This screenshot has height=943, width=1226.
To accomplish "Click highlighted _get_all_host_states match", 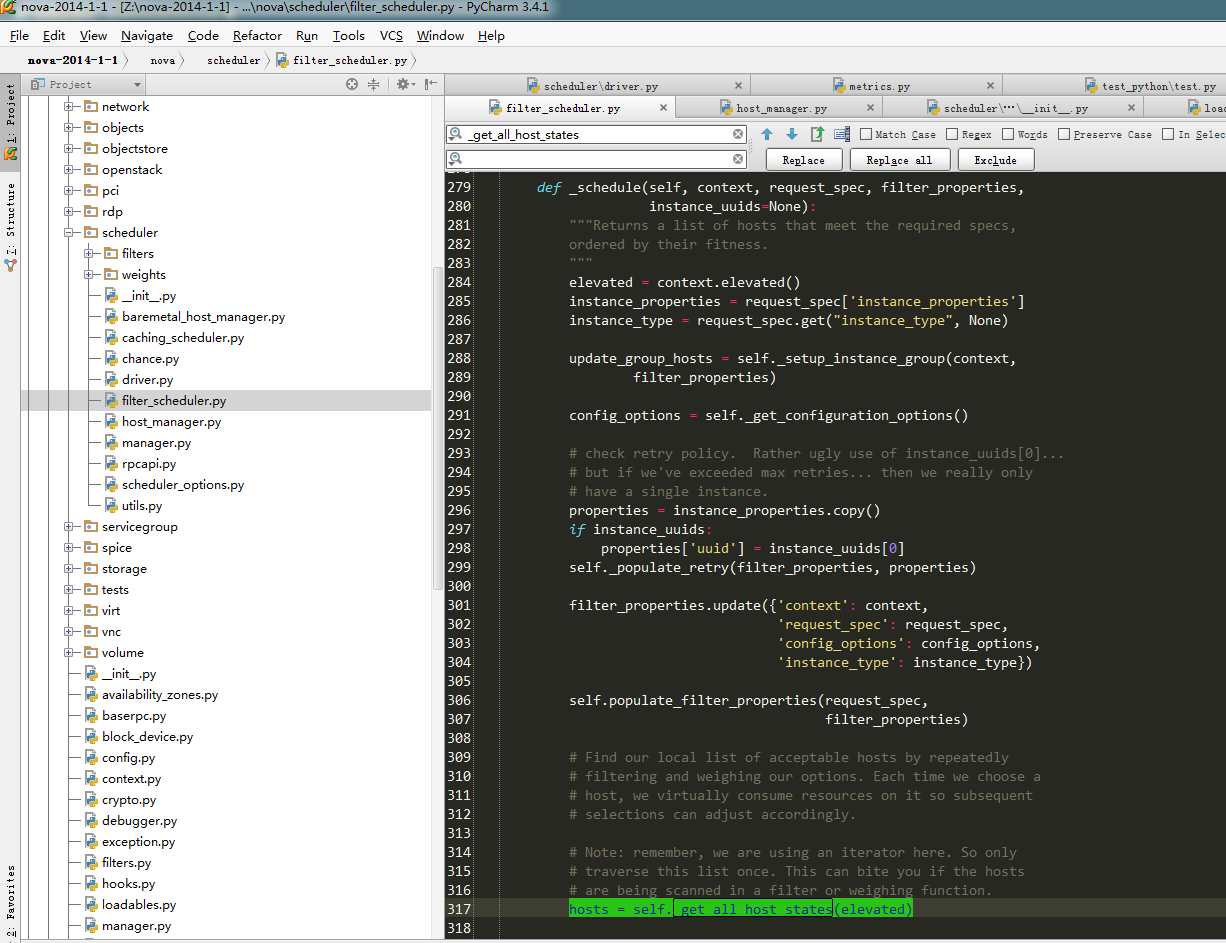I will [752, 909].
